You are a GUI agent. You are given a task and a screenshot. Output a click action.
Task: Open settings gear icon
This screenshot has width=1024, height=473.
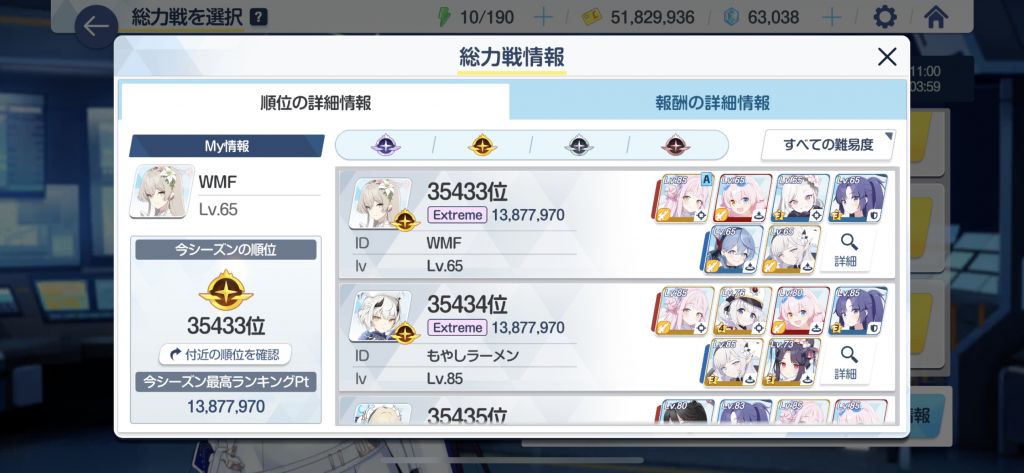884,17
